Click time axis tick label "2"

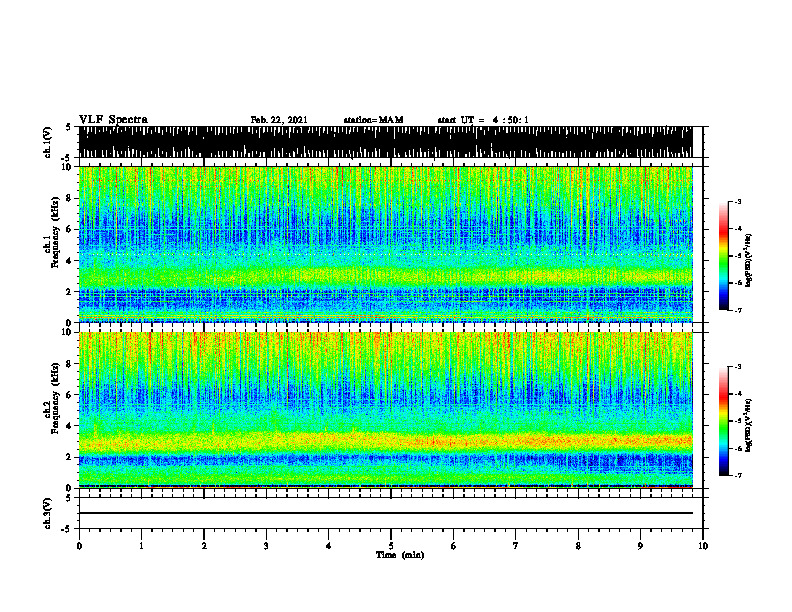(204, 546)
